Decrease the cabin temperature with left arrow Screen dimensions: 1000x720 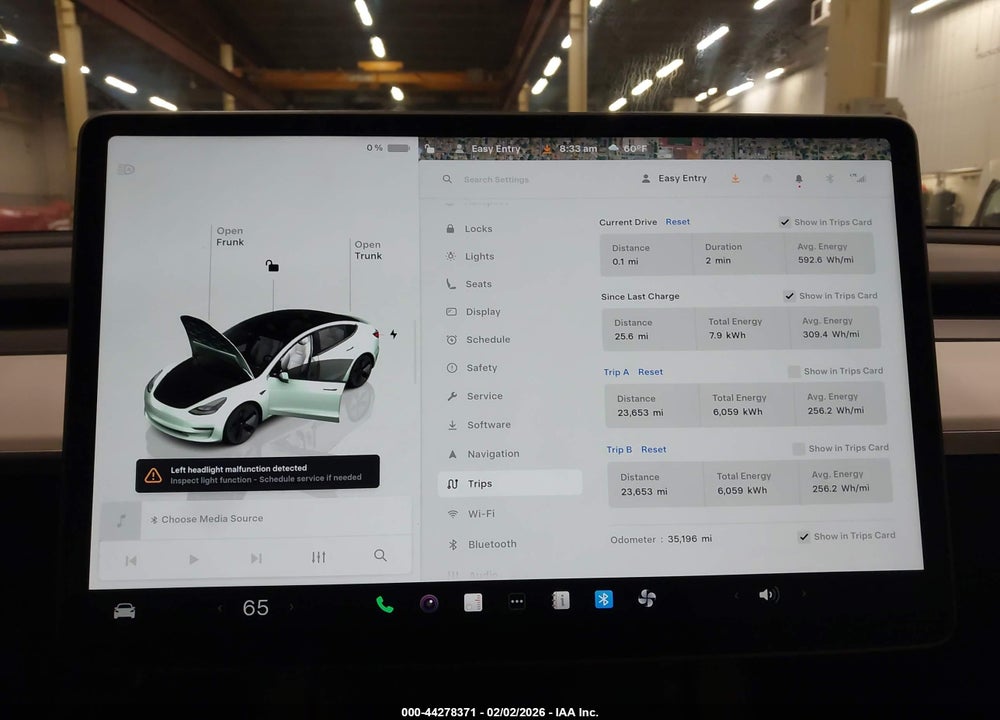coord(220,608)
